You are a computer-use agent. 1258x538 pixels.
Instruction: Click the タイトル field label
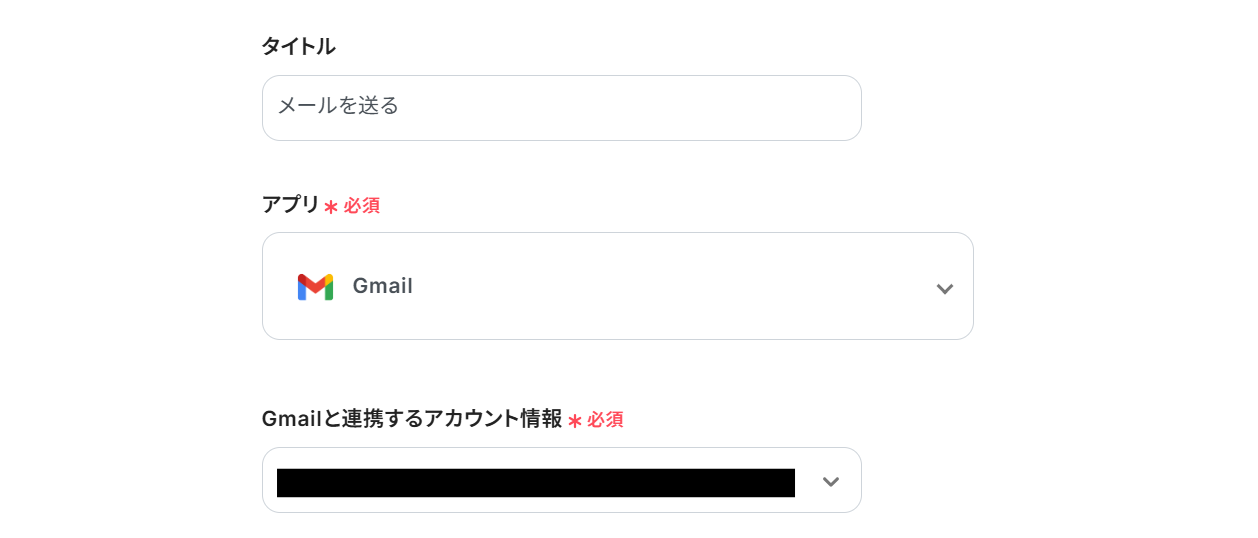298,46
